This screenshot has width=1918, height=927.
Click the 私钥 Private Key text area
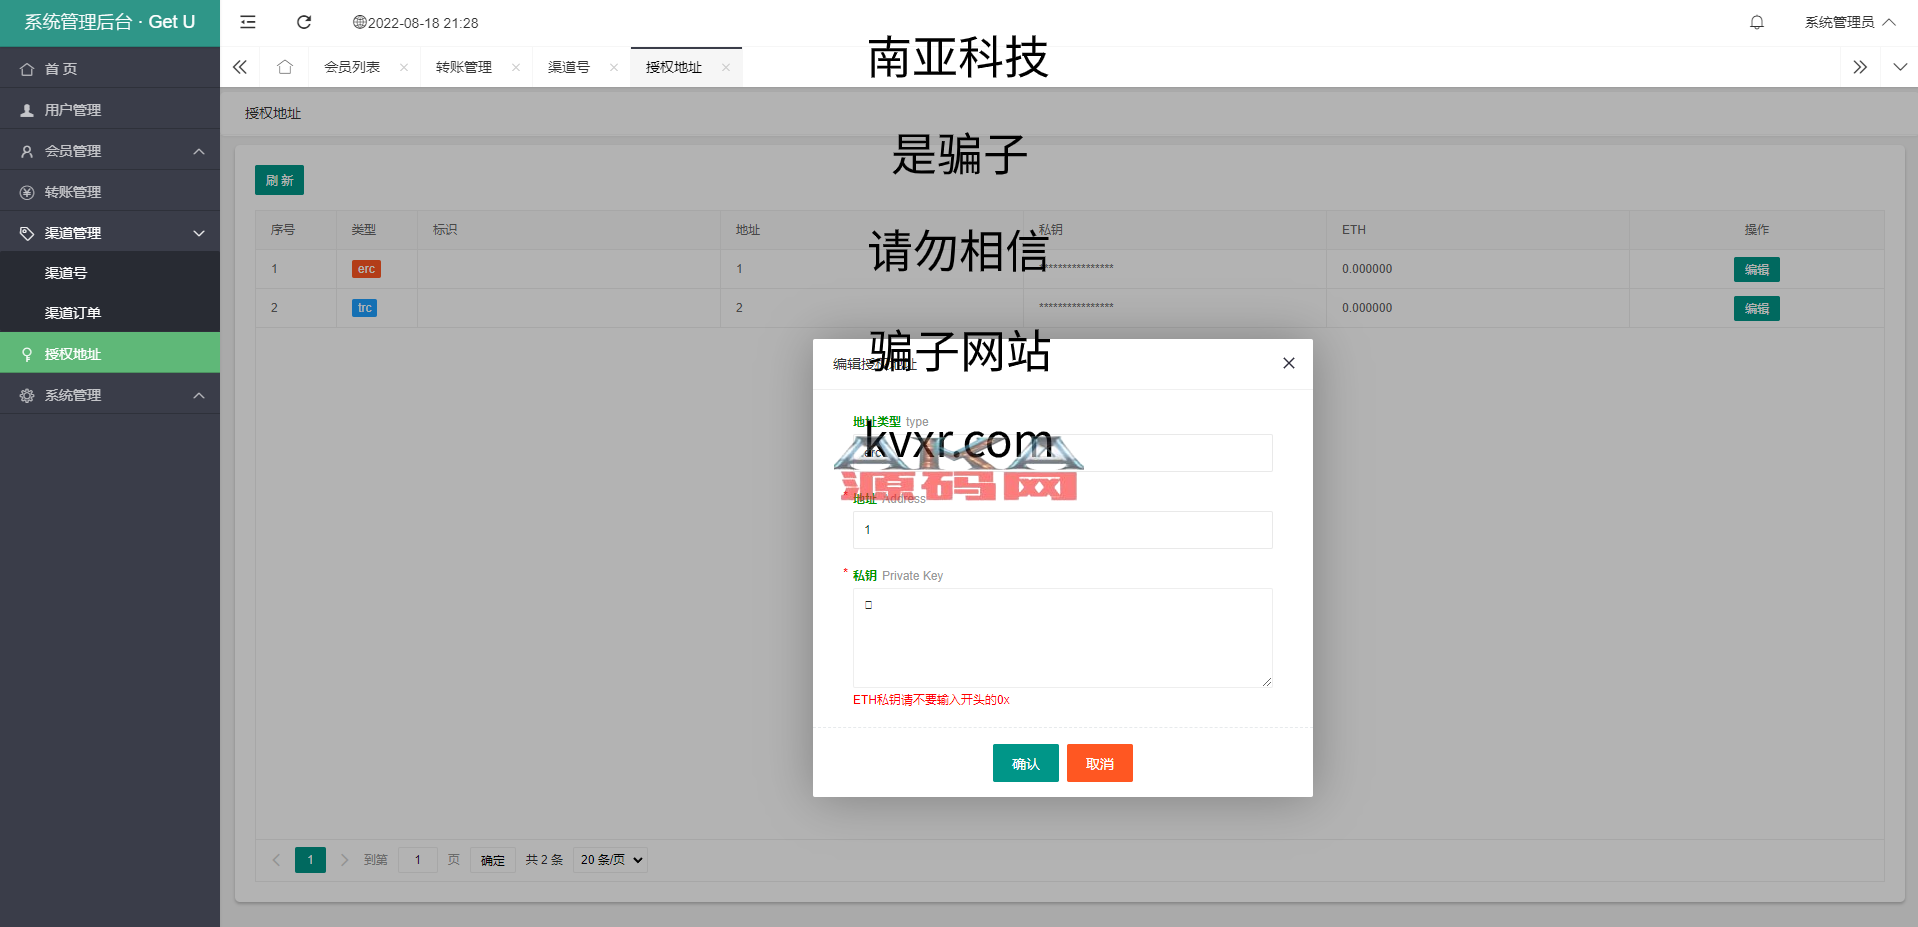(x=1062, y=637)
